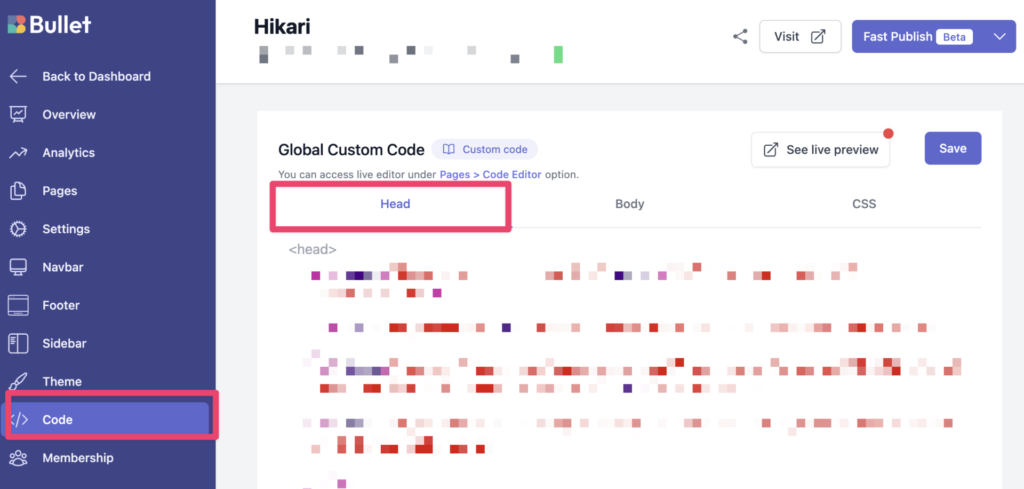Viewport: 1024px width, 489px height.
Task: Open the Custom code documentation badge
Action: [484, 150]
